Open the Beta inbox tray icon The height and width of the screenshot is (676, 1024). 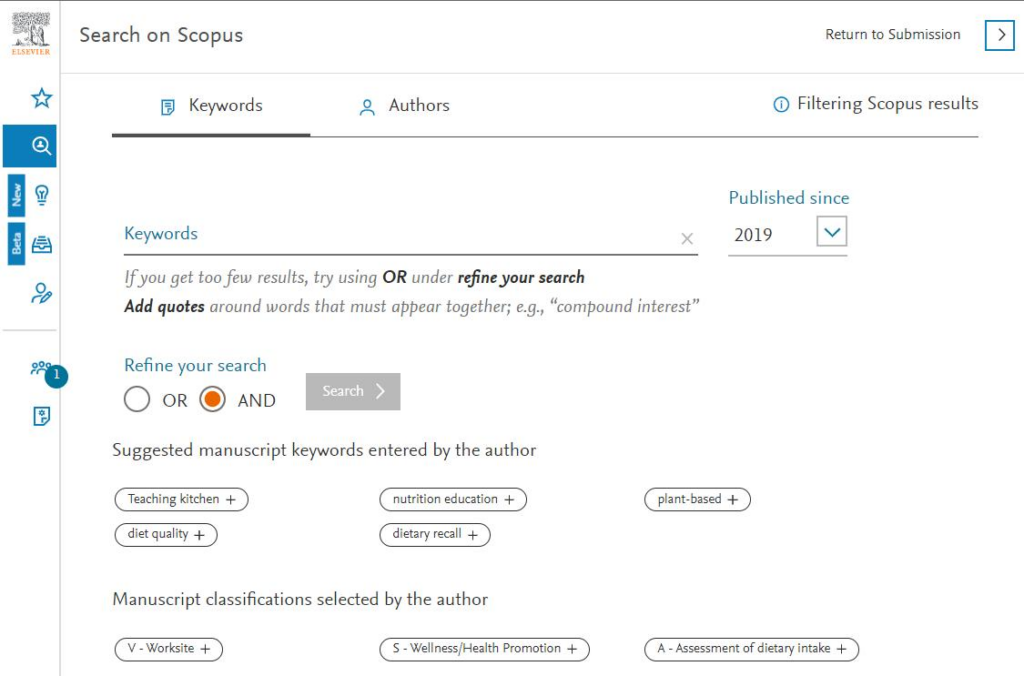(x=42, y=244)
